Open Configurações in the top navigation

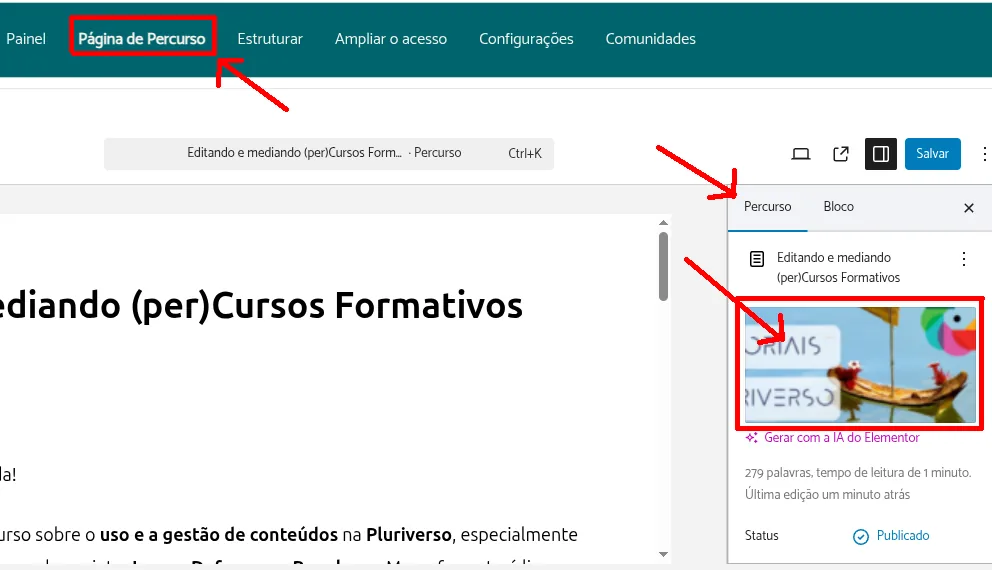pos(526,39)
